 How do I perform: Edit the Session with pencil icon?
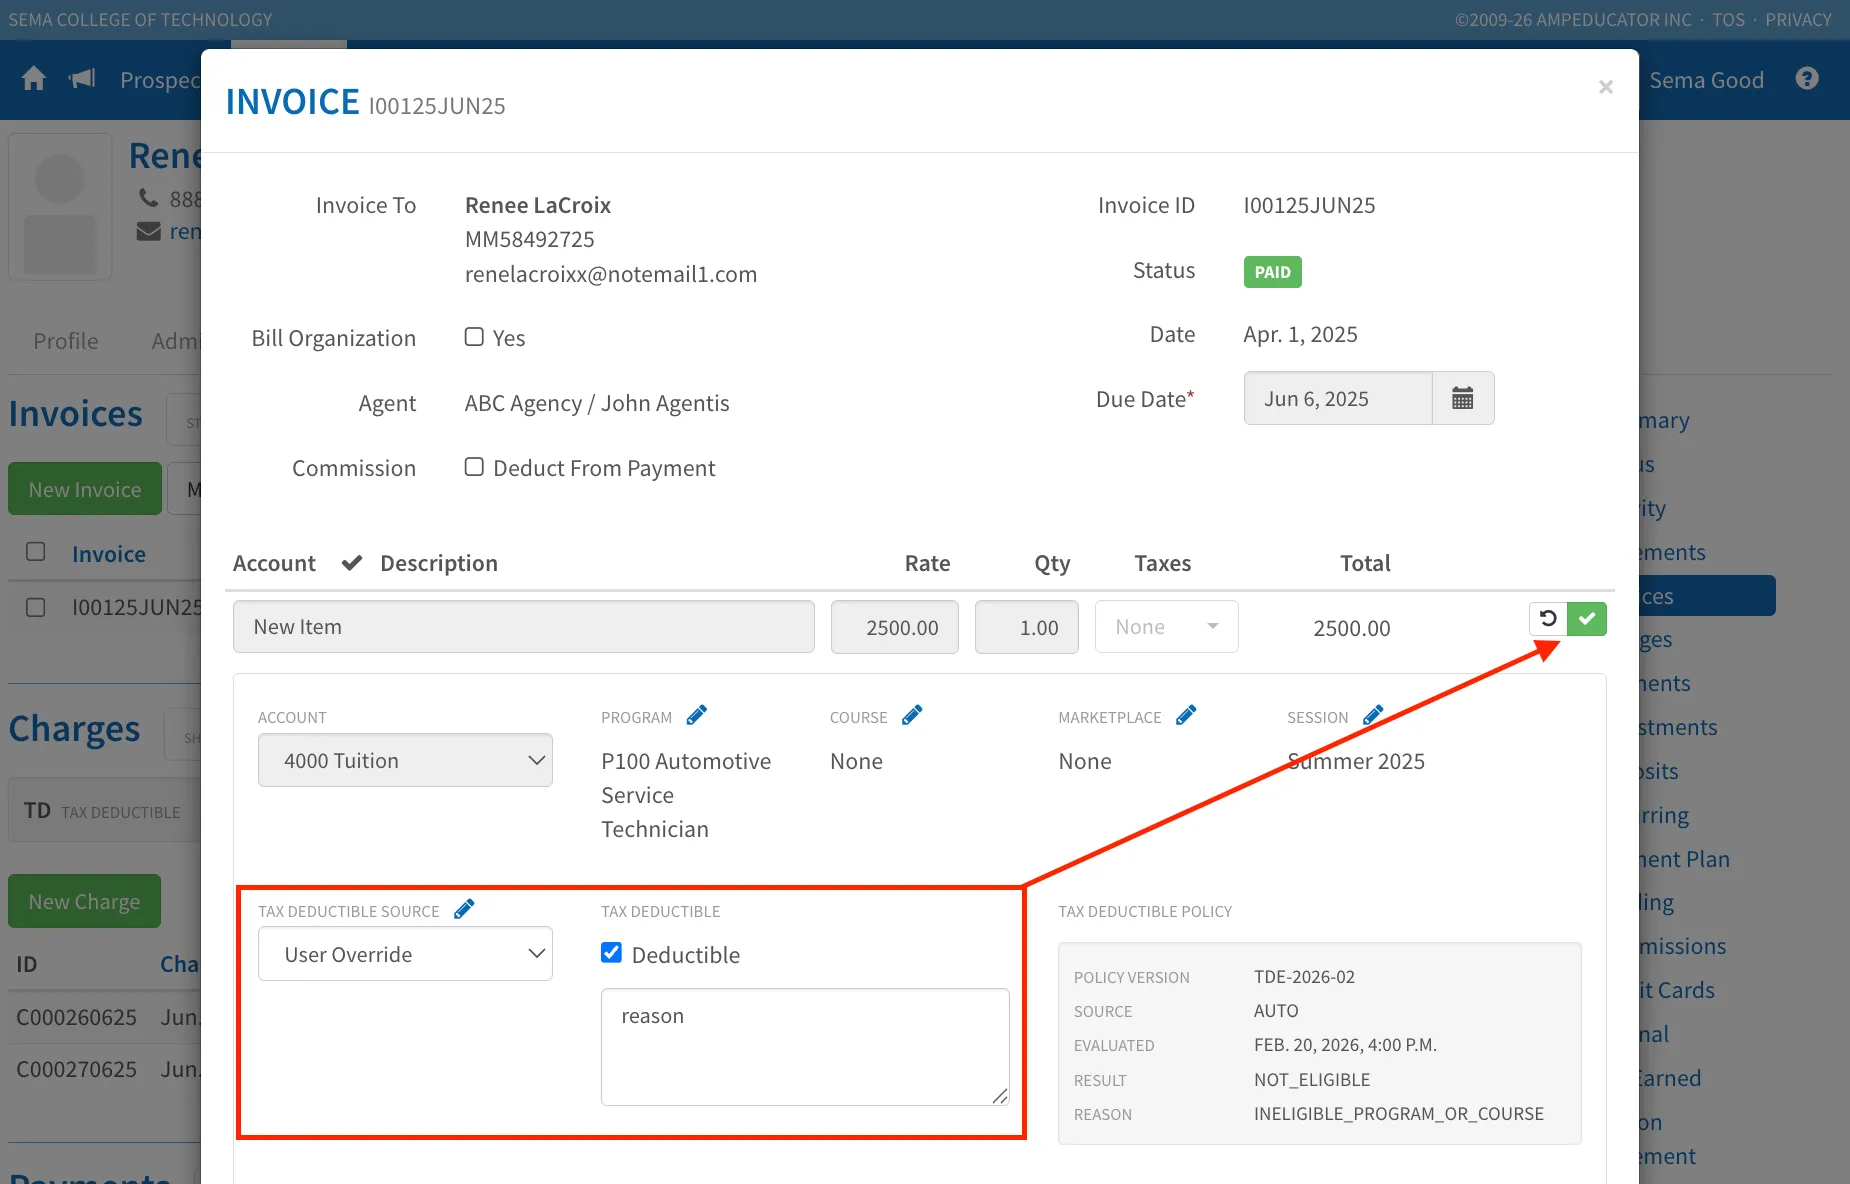click(x=1373, y=716)
